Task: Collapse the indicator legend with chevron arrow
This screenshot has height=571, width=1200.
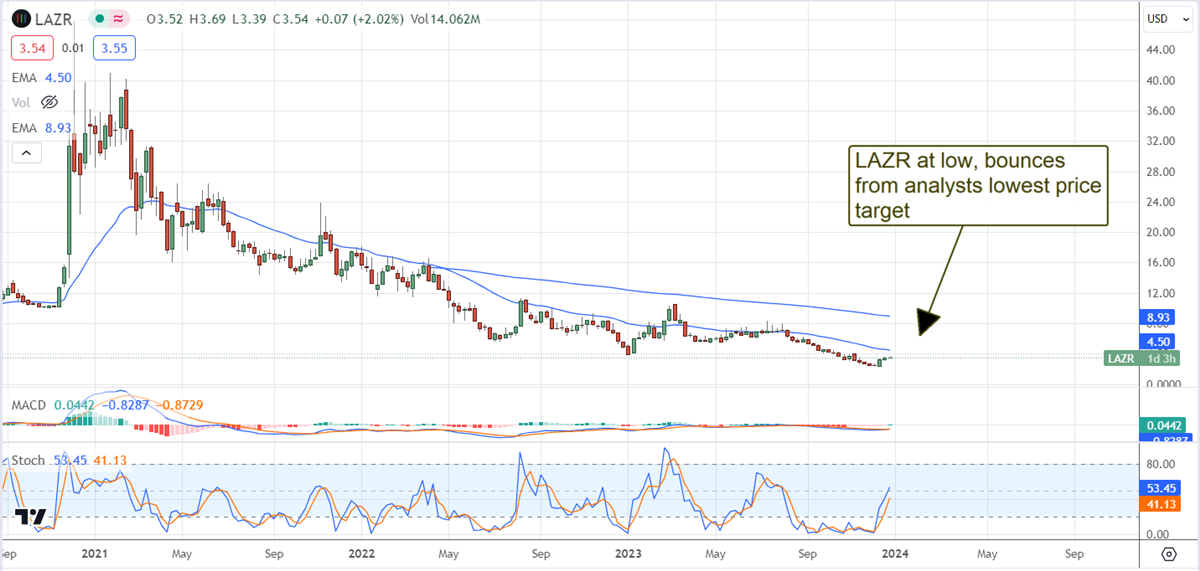Action: coord(26,153)
